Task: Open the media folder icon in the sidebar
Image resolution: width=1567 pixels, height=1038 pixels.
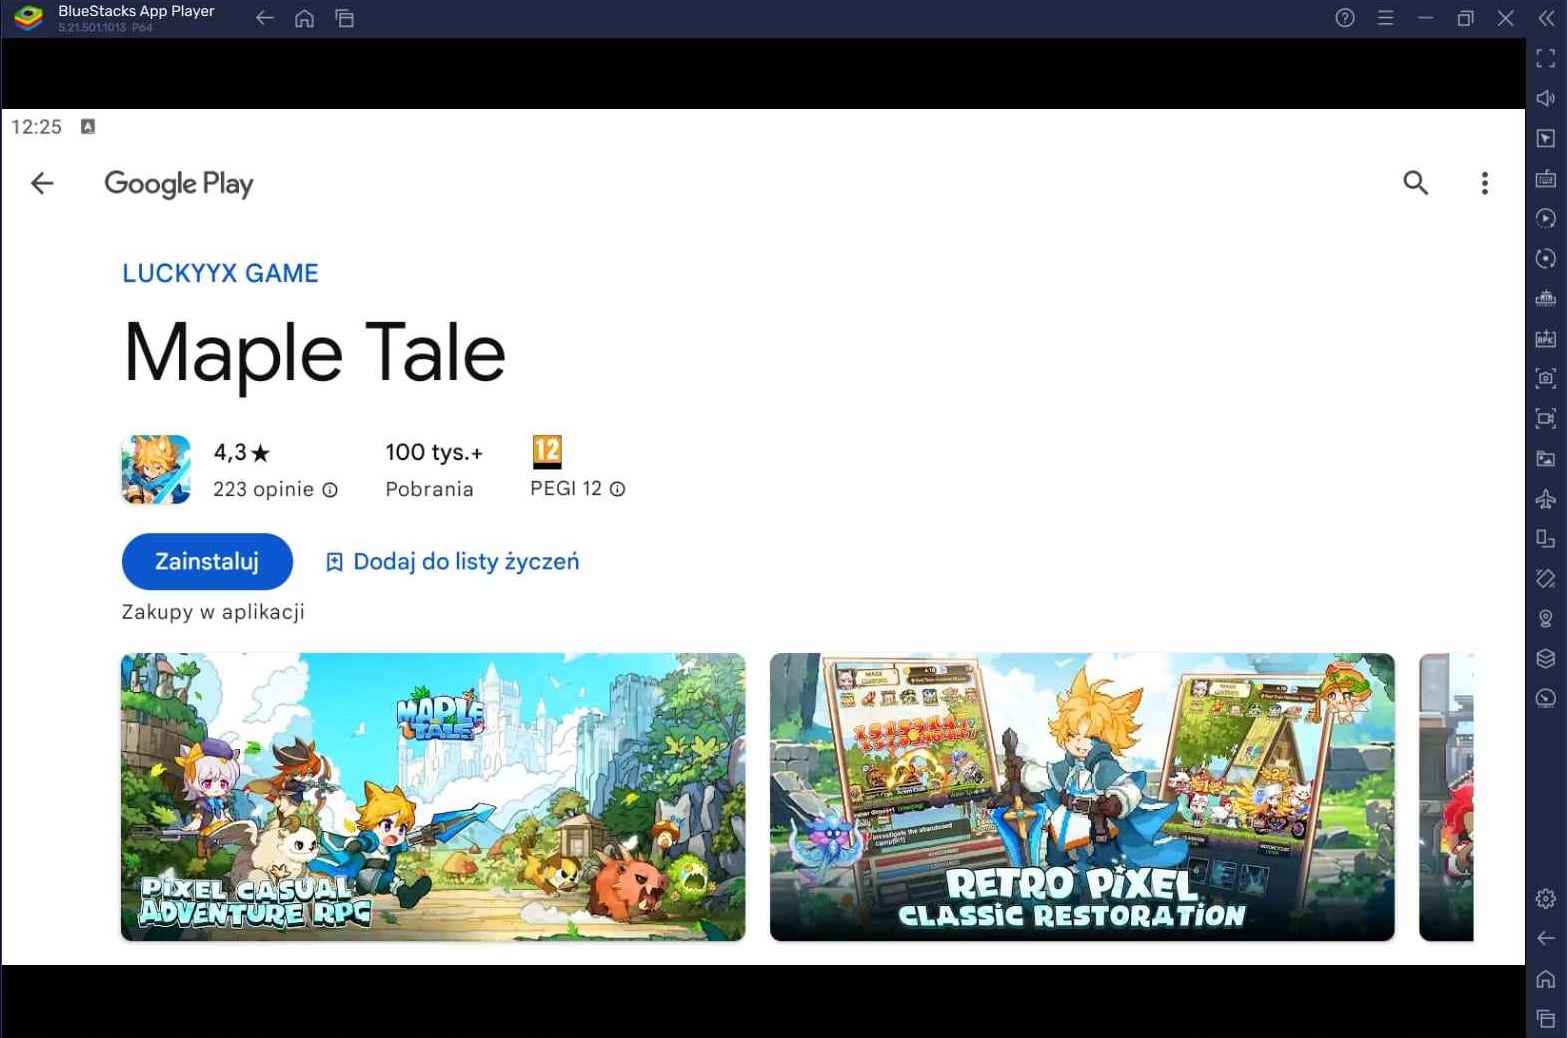Action: pyautogui.click(x=1546, y=458)
